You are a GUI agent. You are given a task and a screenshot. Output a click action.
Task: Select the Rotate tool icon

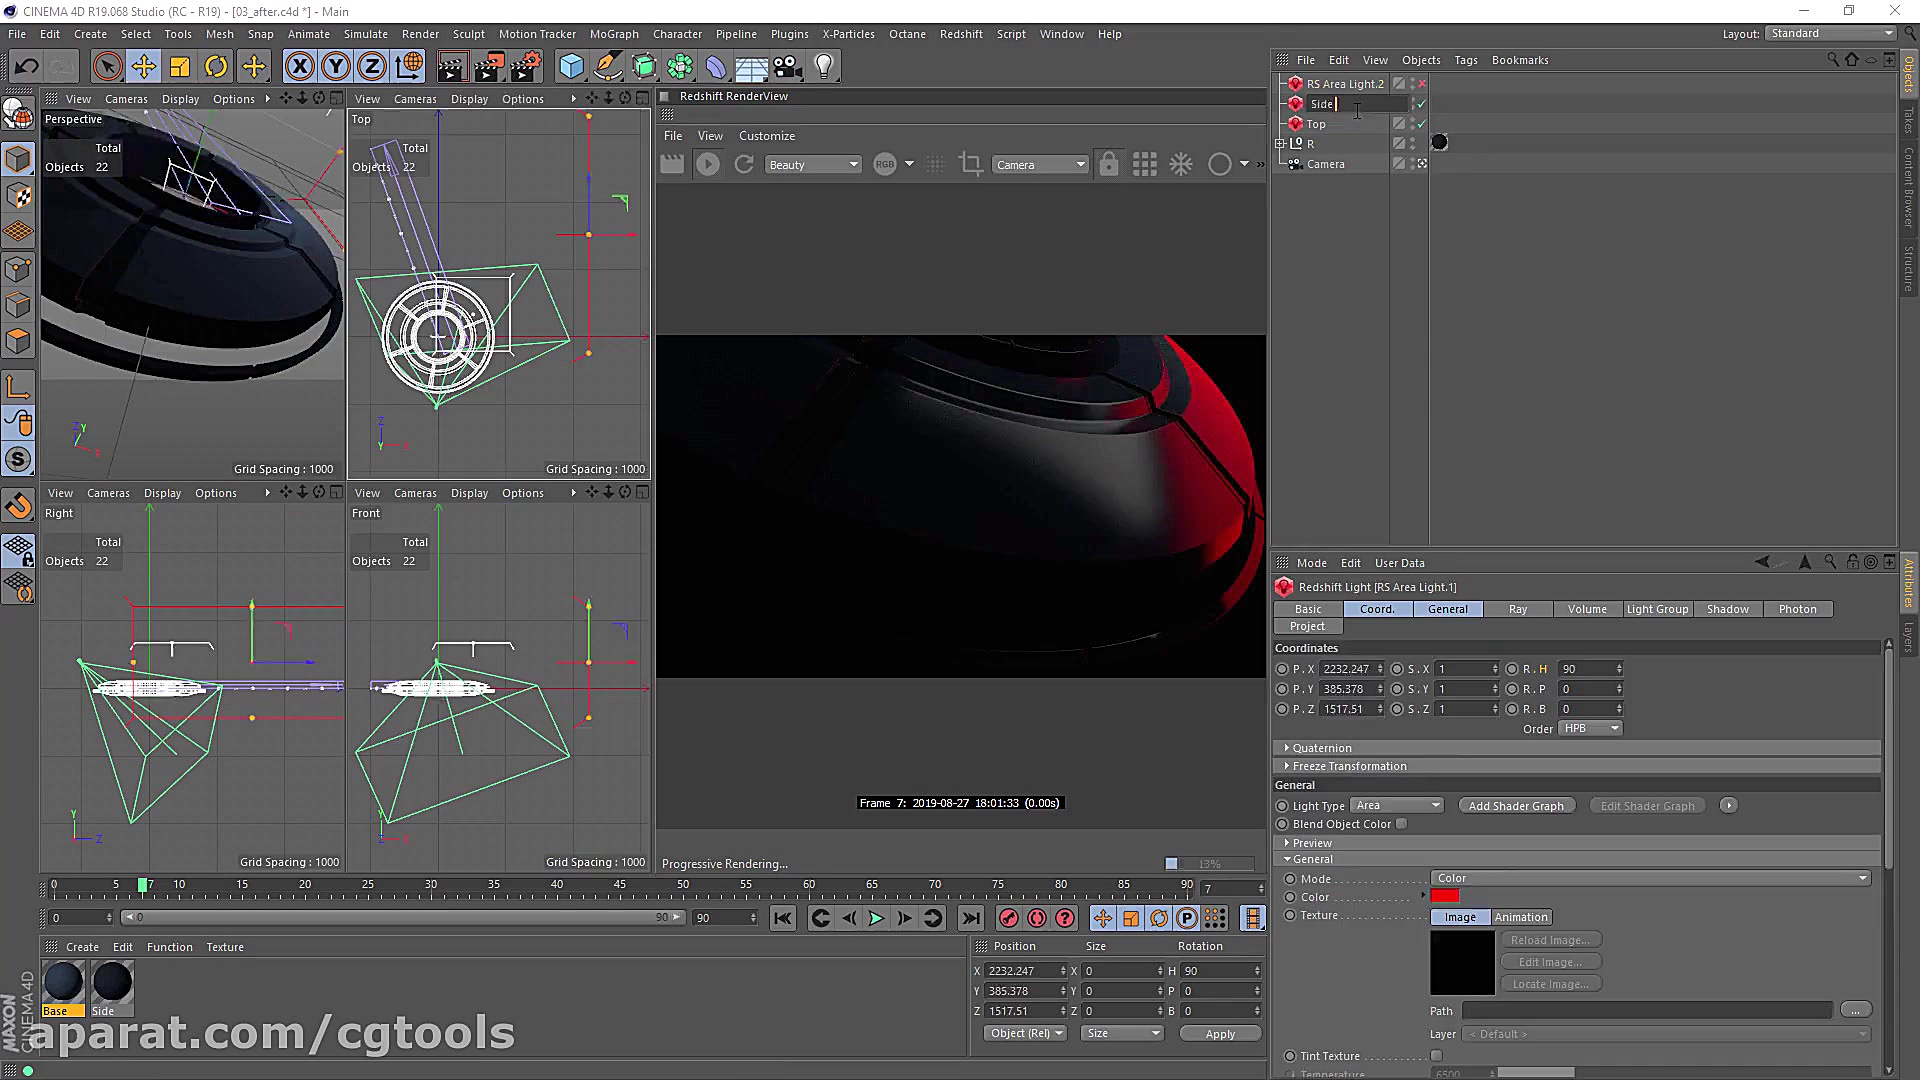216,67
